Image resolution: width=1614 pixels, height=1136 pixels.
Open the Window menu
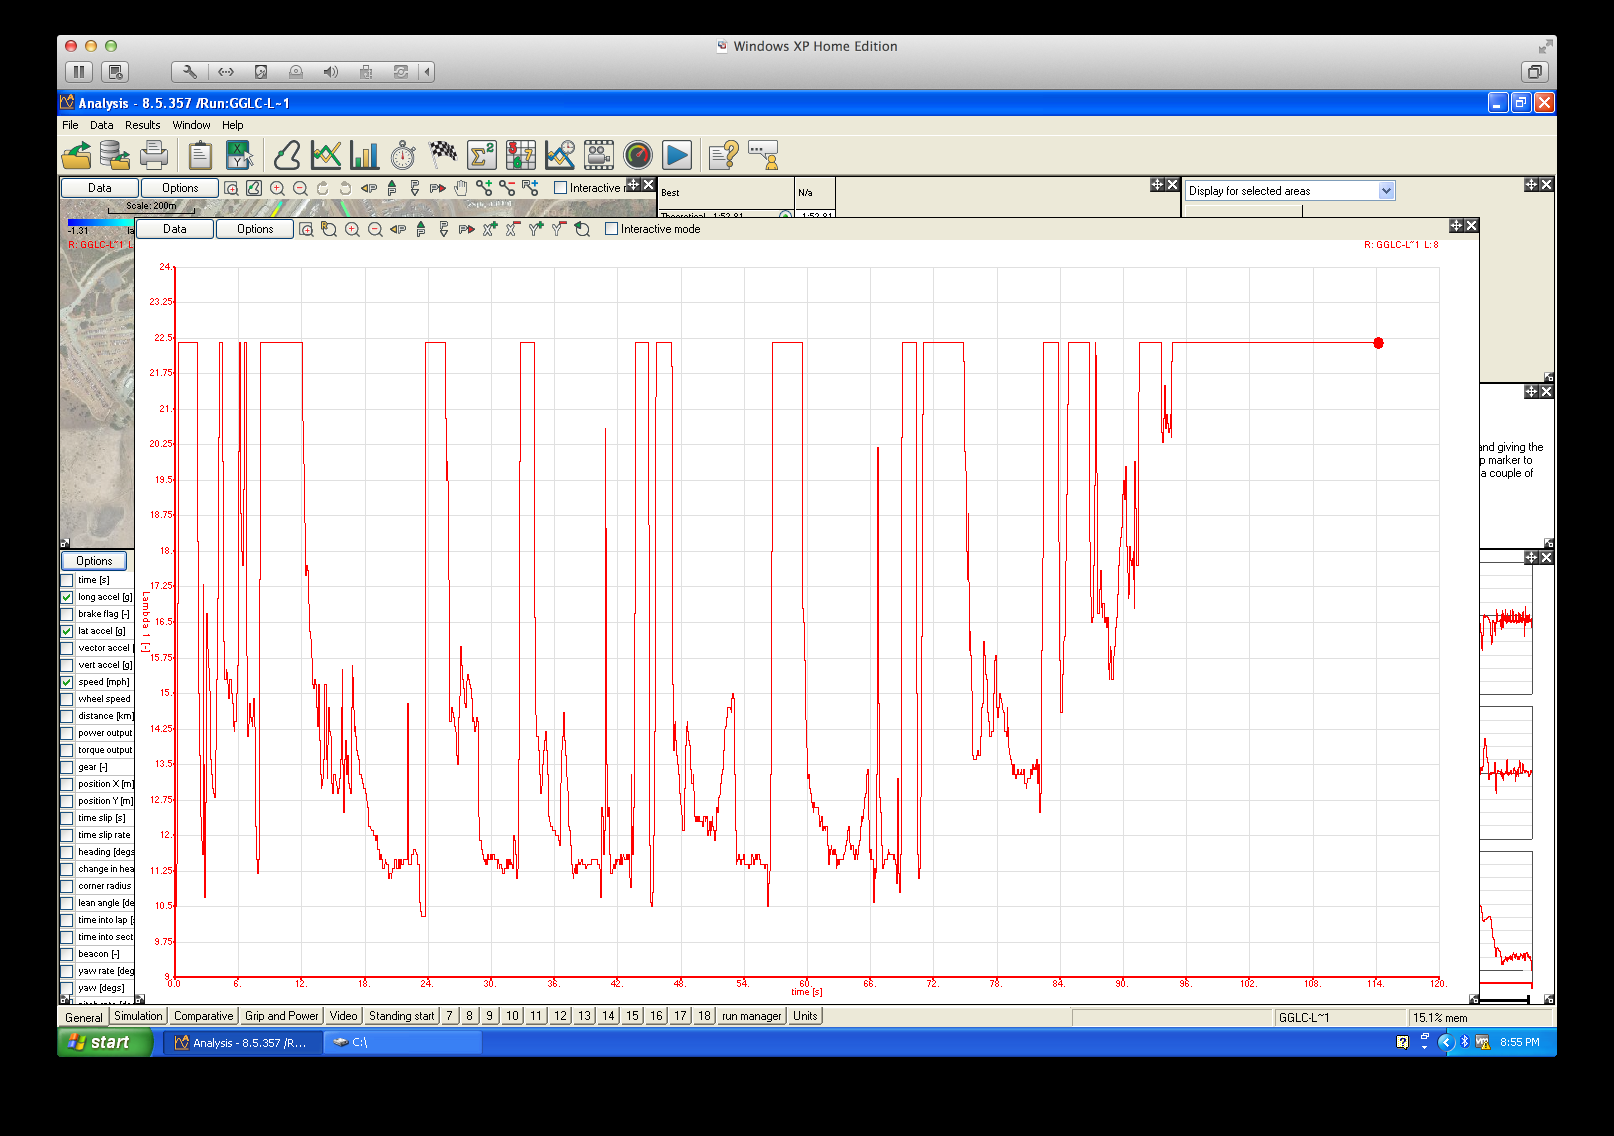click(191, 125)
